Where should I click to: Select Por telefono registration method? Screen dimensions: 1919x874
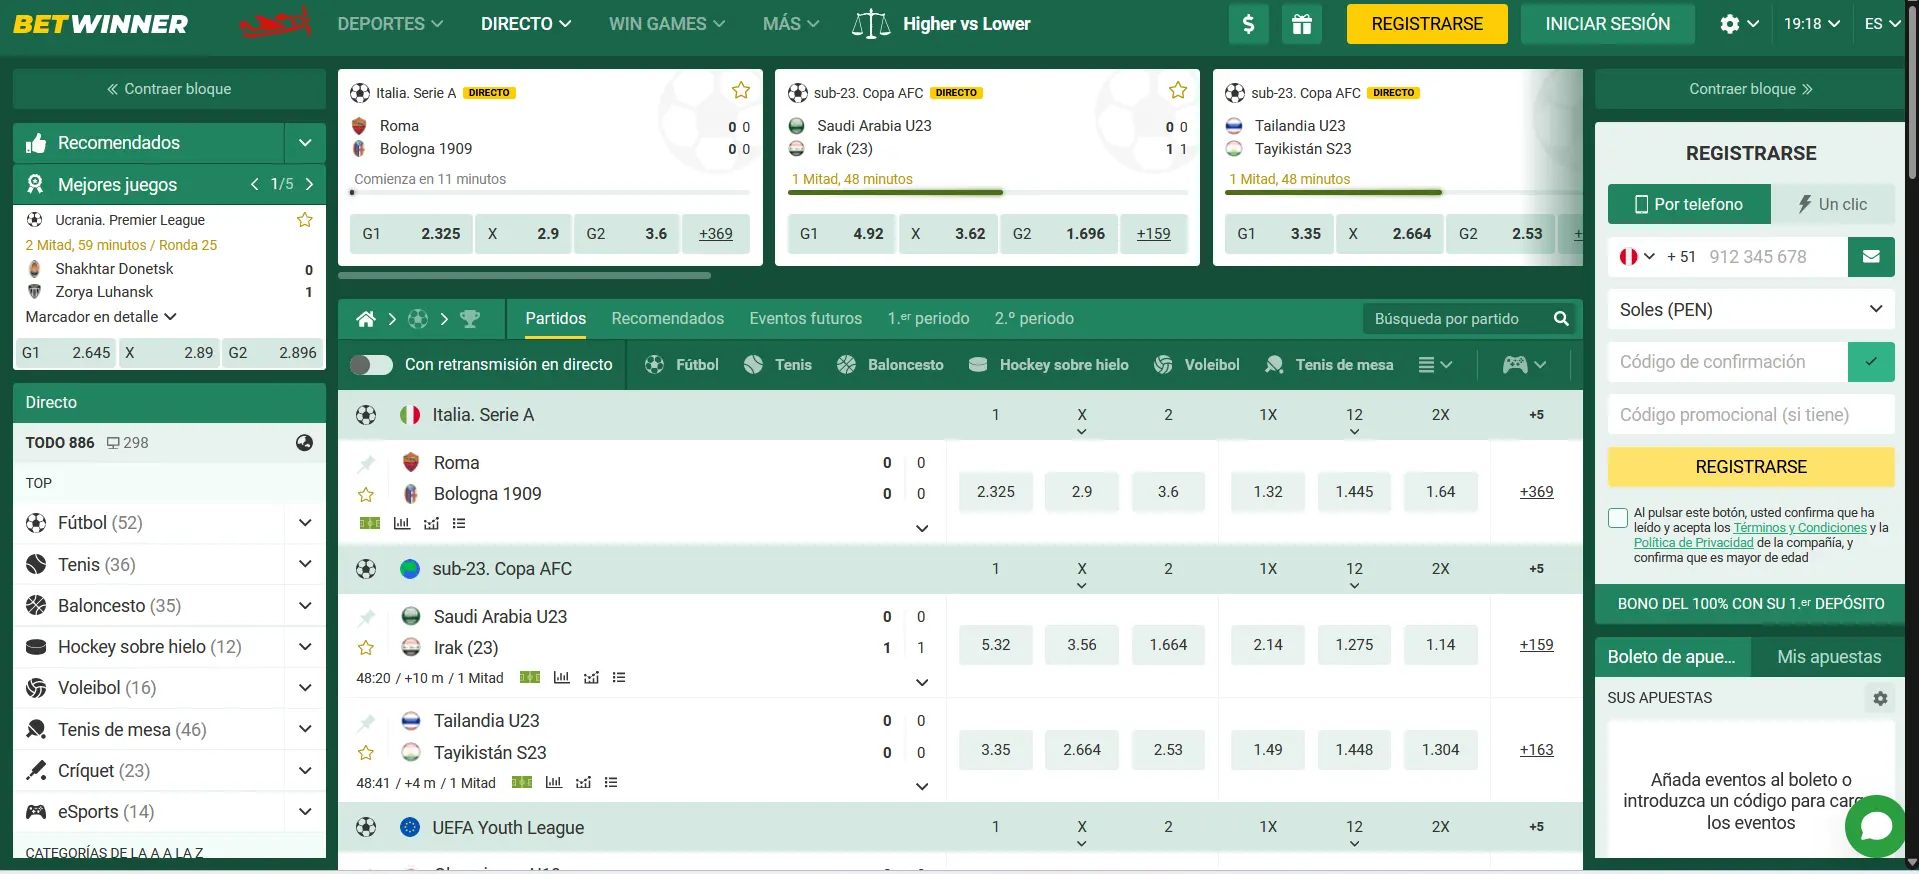(x=1689, y=204)
